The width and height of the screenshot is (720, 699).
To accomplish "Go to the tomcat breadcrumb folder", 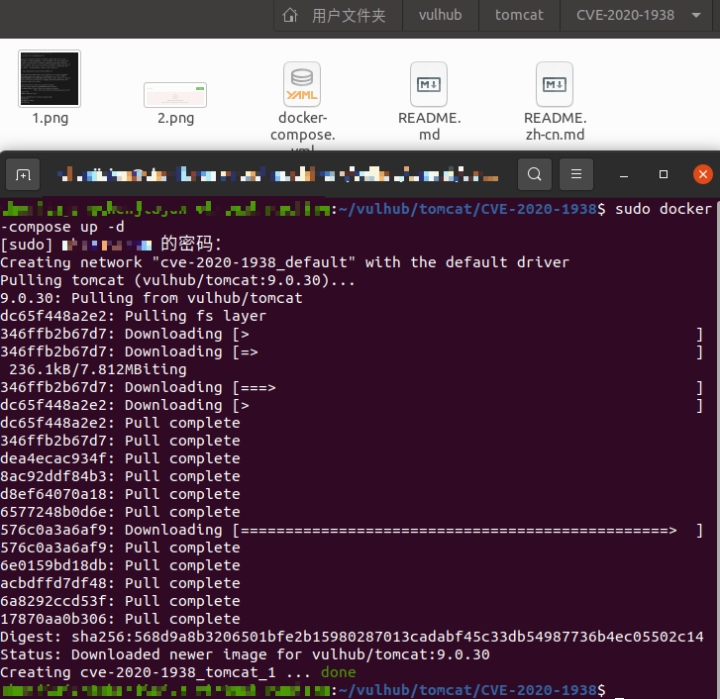I will click(x=519, y=15).
